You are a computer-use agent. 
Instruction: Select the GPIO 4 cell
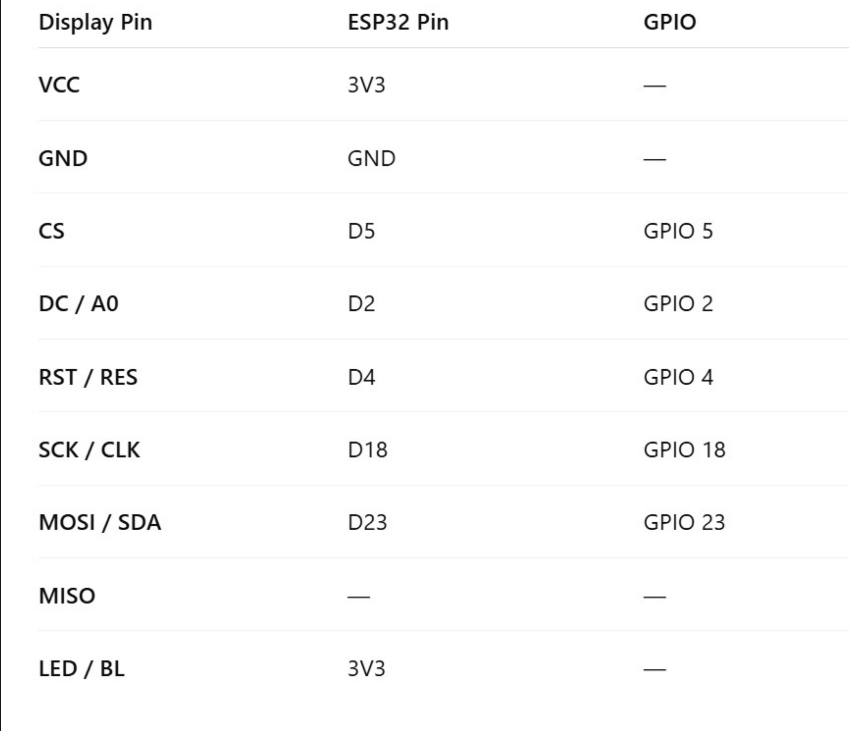[678, 377]
